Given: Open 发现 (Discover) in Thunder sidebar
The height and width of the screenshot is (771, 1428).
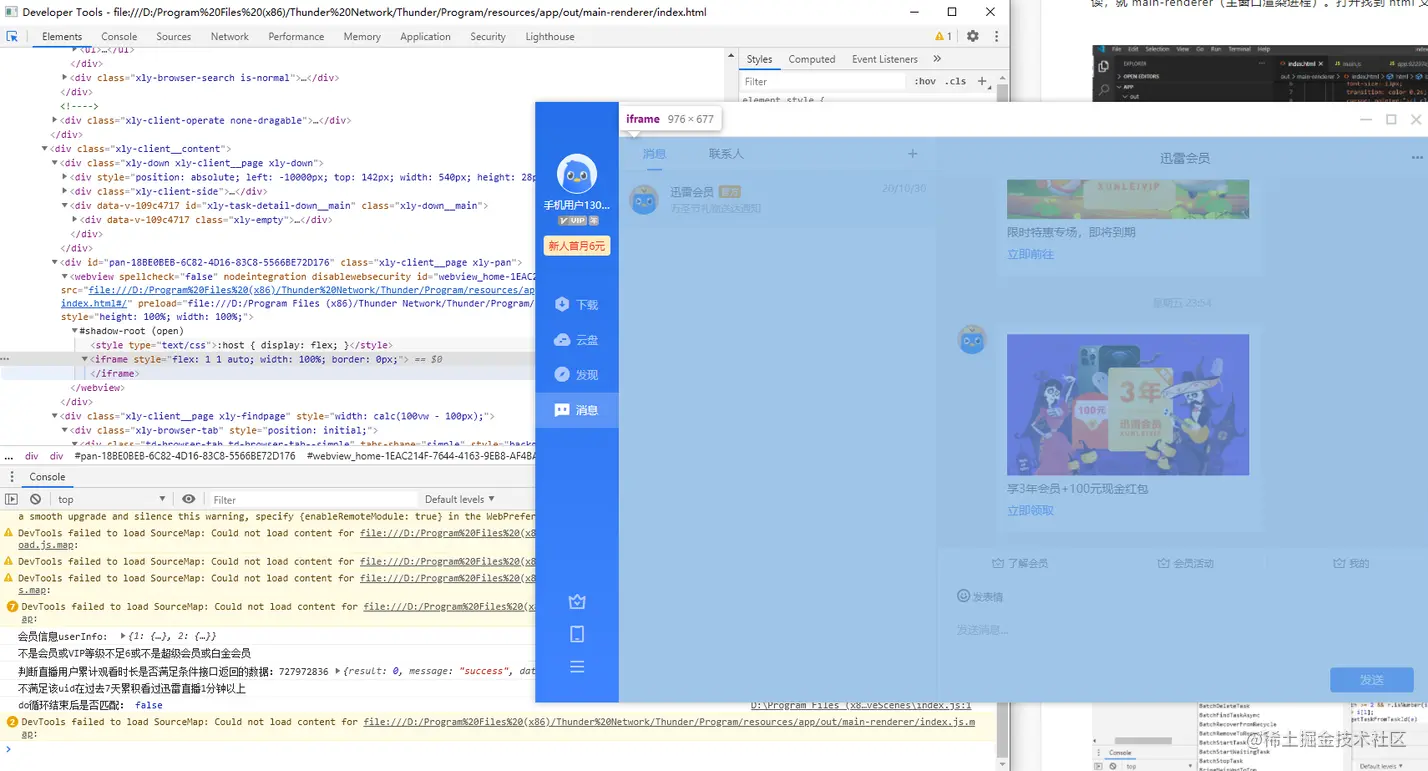Looking at the screenshot, I should [x=576, y=375].
